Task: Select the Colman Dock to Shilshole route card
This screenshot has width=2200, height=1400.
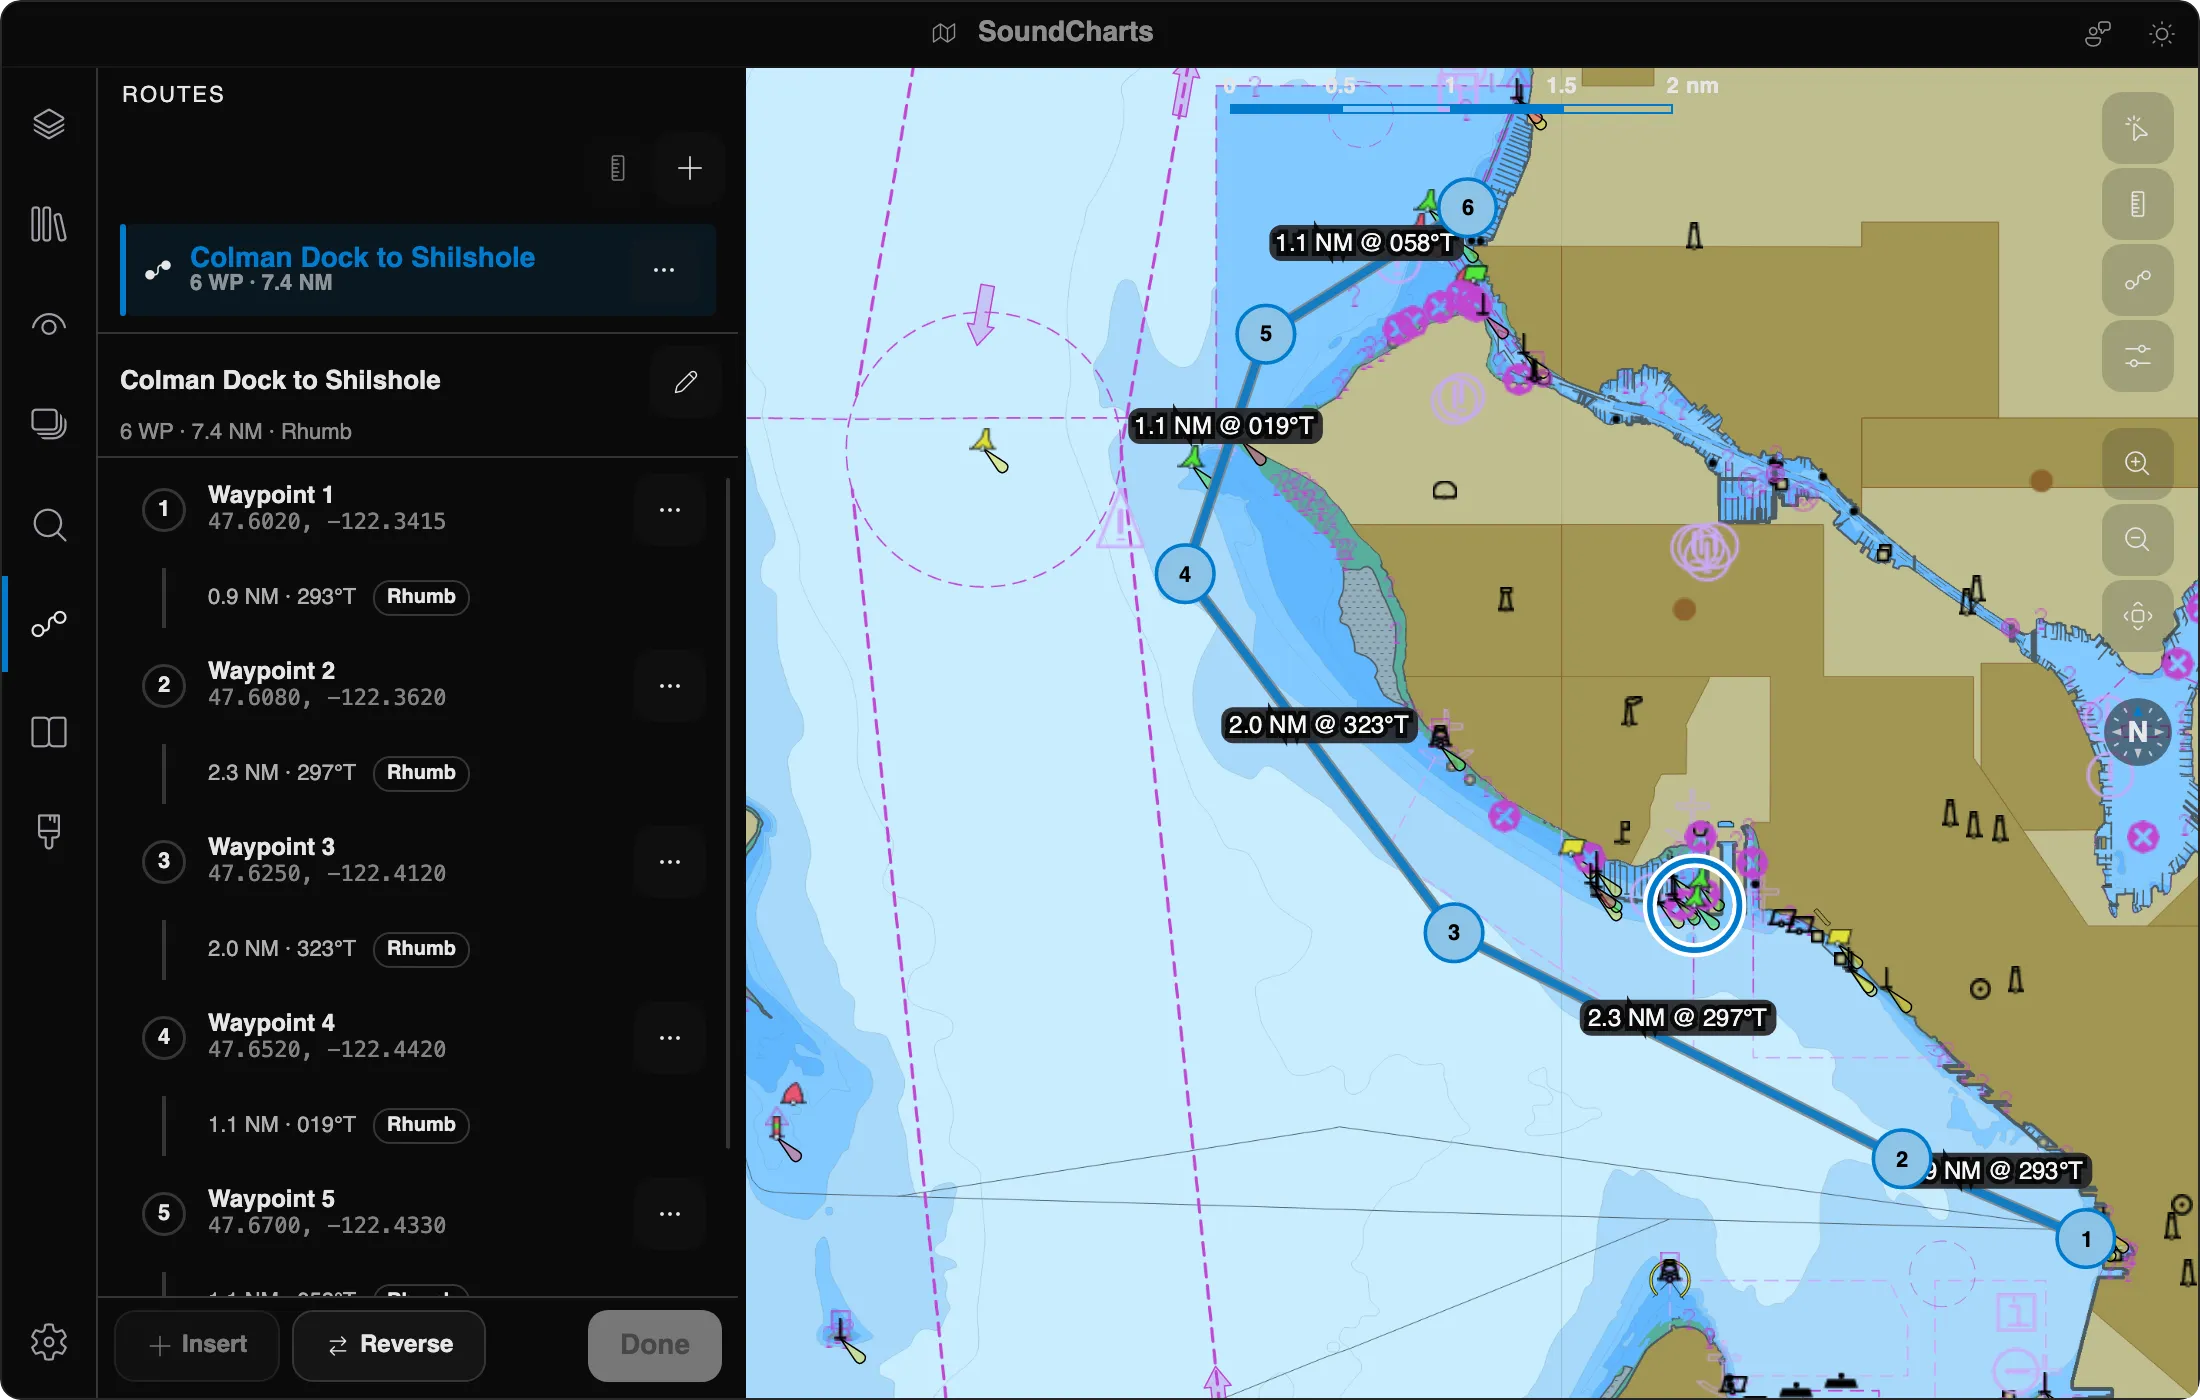Action: [x=418, y=270]
